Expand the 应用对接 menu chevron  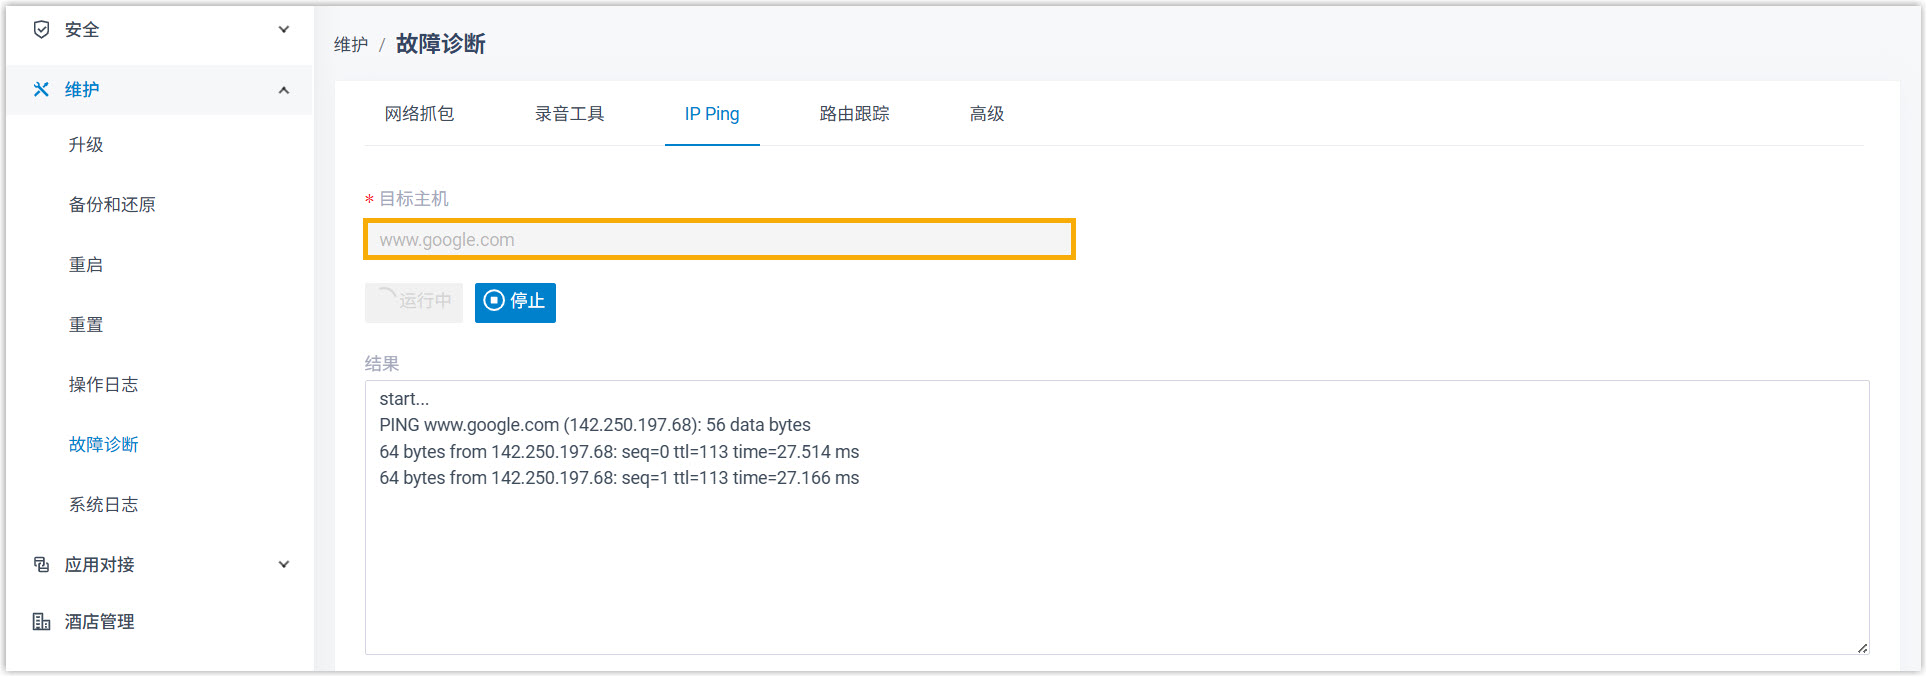point(284,565)
